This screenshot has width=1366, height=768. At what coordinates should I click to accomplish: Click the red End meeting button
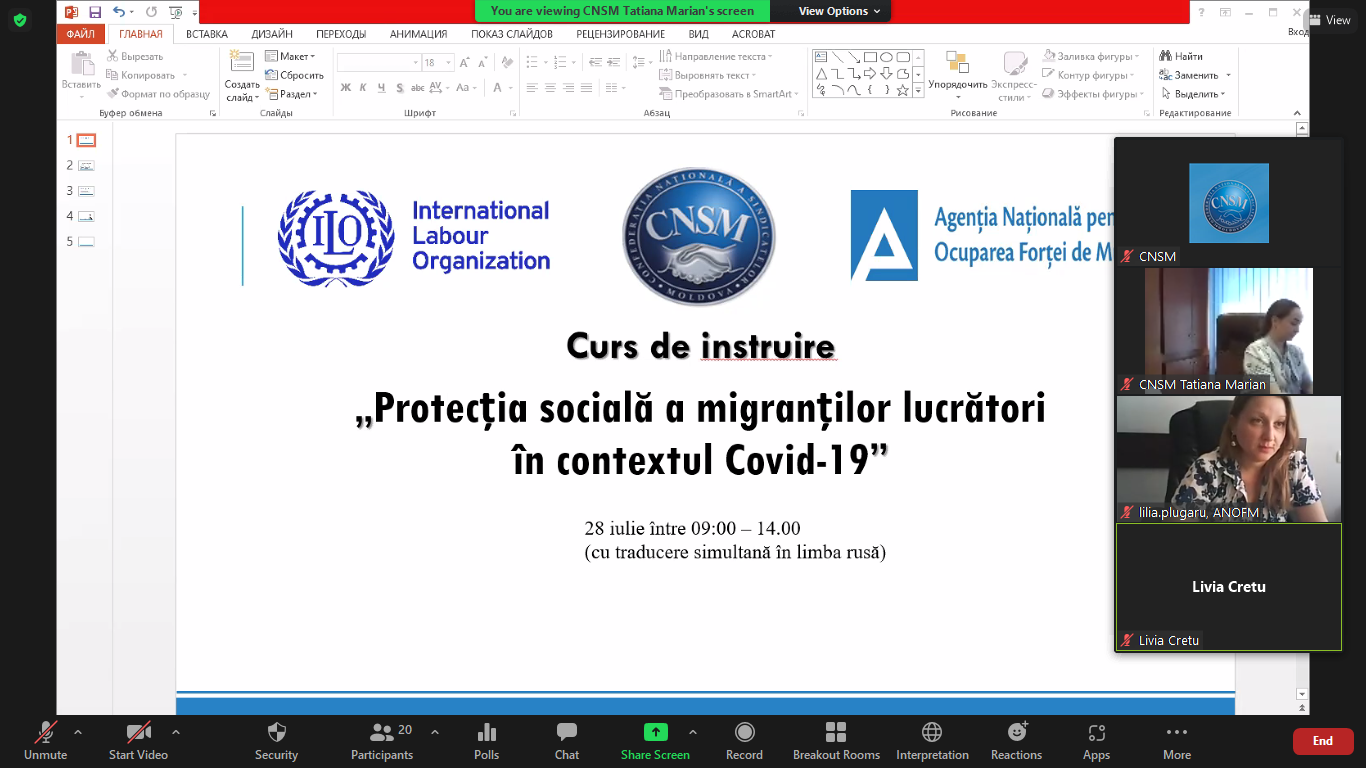click(x=1322, y=741)
